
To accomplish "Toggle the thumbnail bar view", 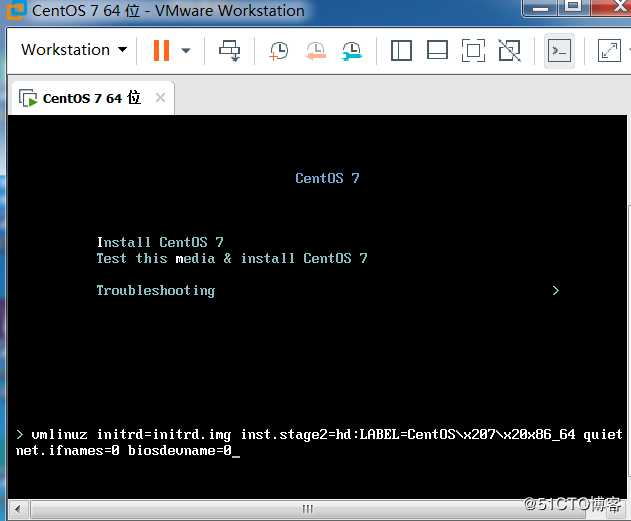I will coord(437,51).
